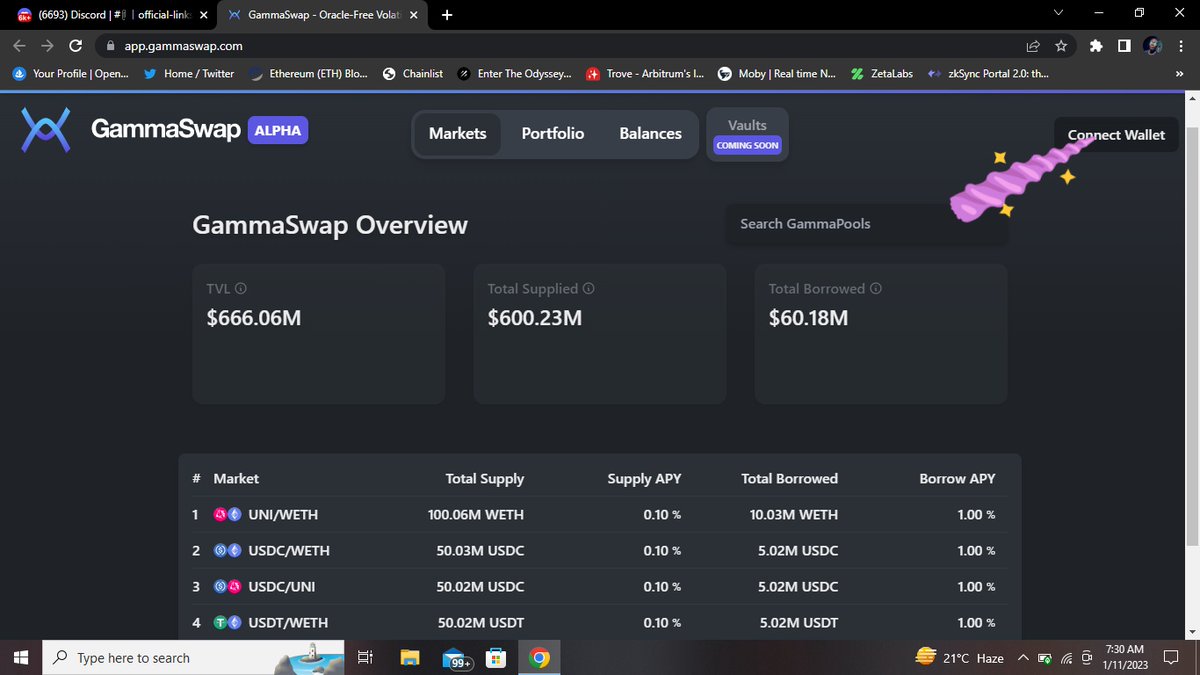1200x675 pixels.
Task: Open the Trove - Arbitrum bookmark
Action: pos(645,73)
